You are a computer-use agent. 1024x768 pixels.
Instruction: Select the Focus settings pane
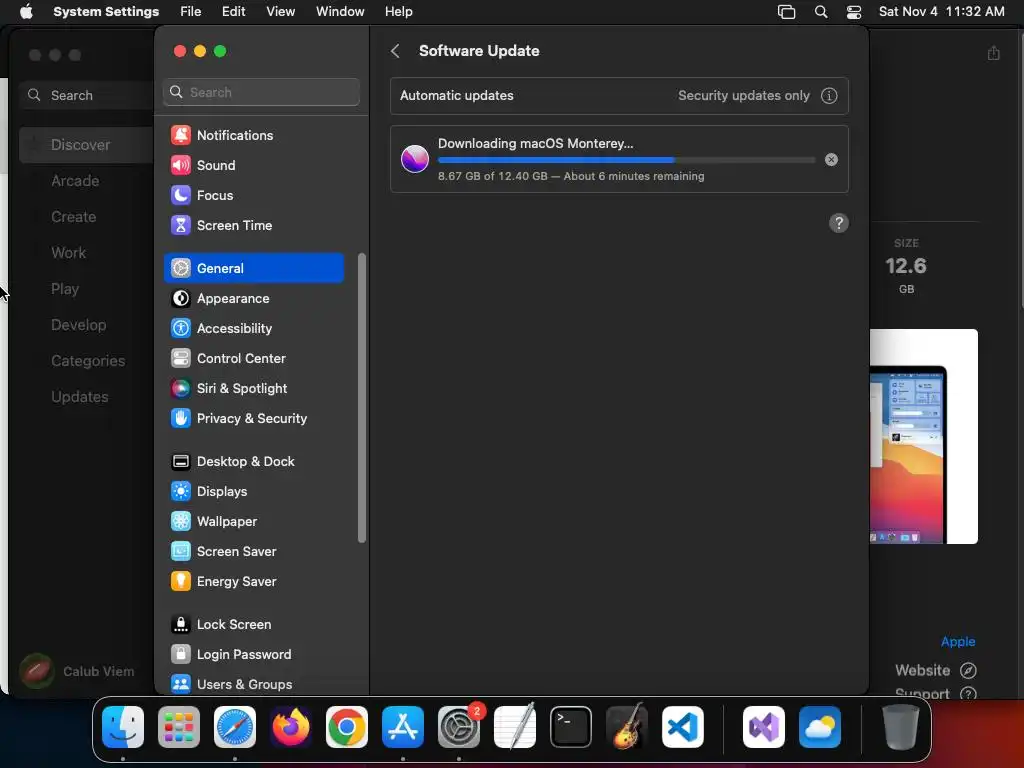(x=253, y=195)
